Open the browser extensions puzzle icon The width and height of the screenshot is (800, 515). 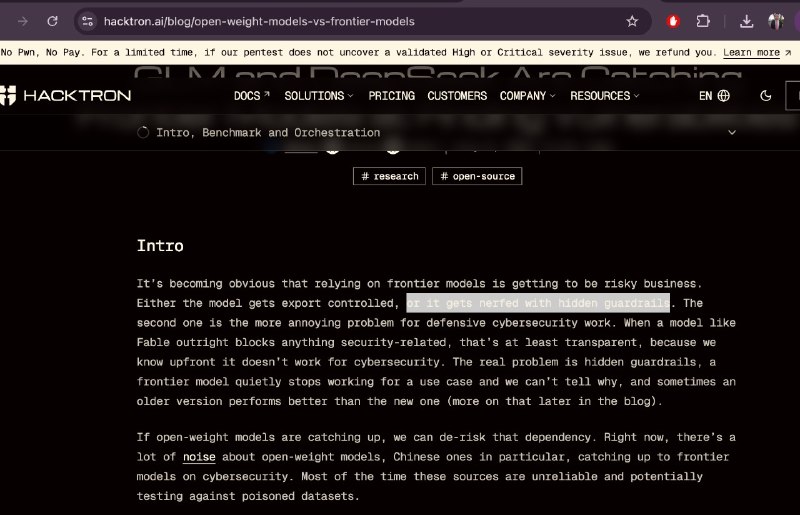pos(703,21)
